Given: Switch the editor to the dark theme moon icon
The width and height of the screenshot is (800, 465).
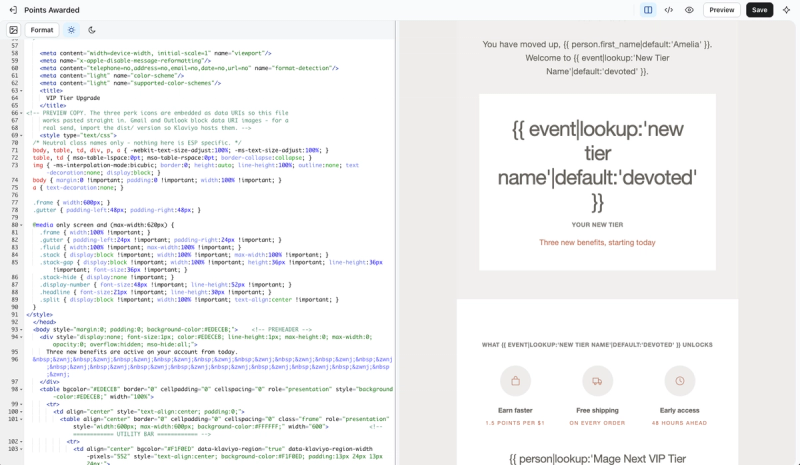Looking at the screenshot, I should tap(92, 30).
